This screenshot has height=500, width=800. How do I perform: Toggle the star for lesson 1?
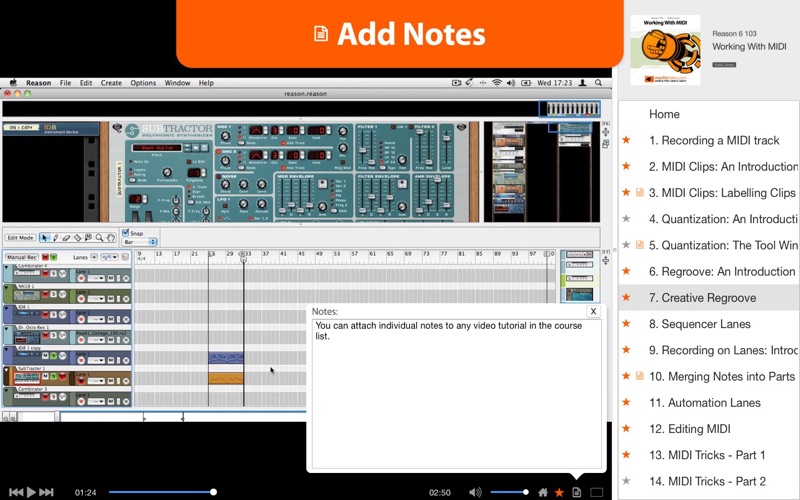(x=627, y=140)
